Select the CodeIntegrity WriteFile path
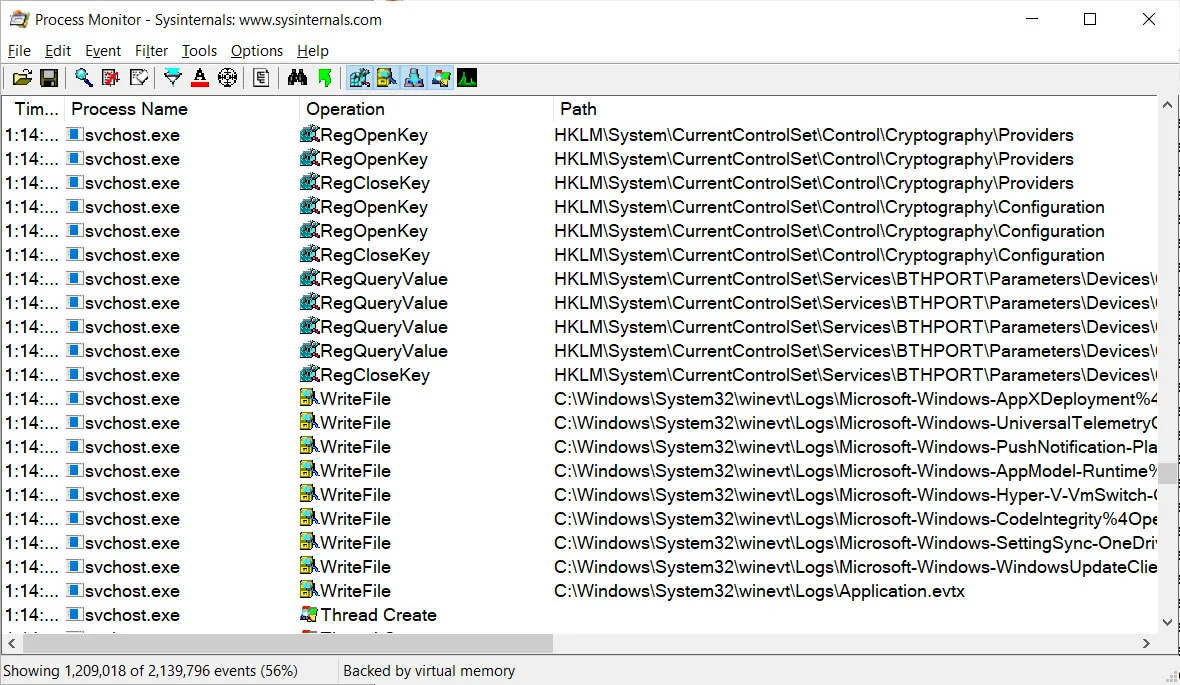1180x685 pixels. pos(856,519)
